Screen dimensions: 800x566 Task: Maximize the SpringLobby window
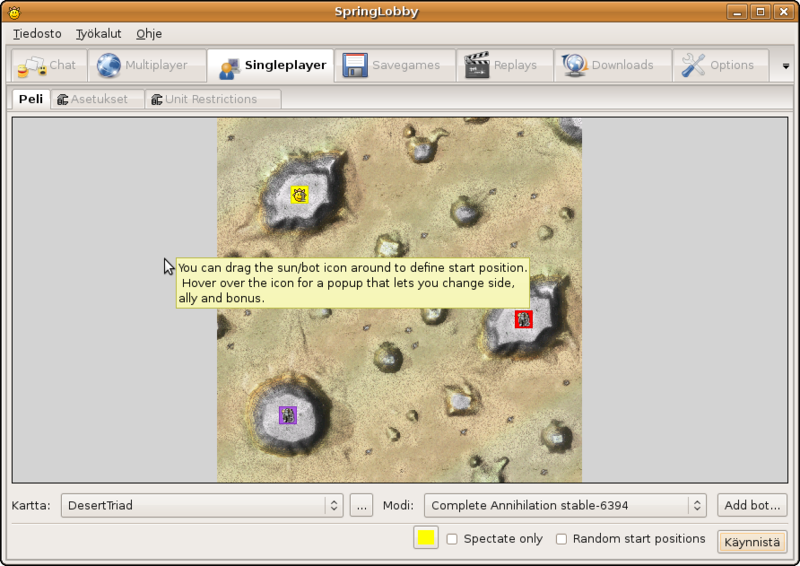point(760,12)
